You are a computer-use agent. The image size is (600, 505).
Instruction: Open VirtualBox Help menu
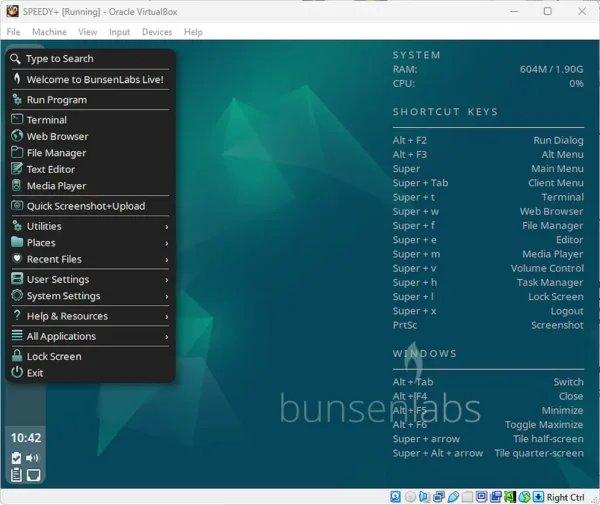point(193,32)
